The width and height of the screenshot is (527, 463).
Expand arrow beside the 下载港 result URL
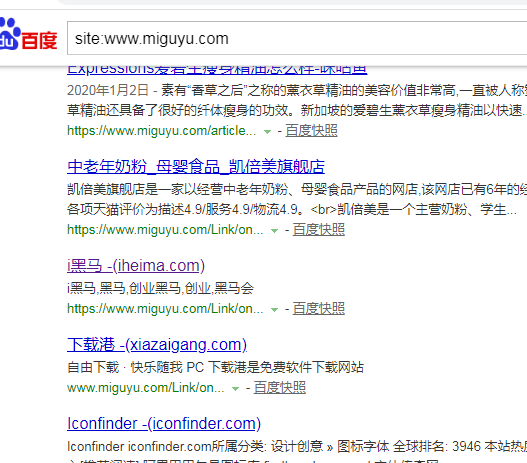click(236, 389)
